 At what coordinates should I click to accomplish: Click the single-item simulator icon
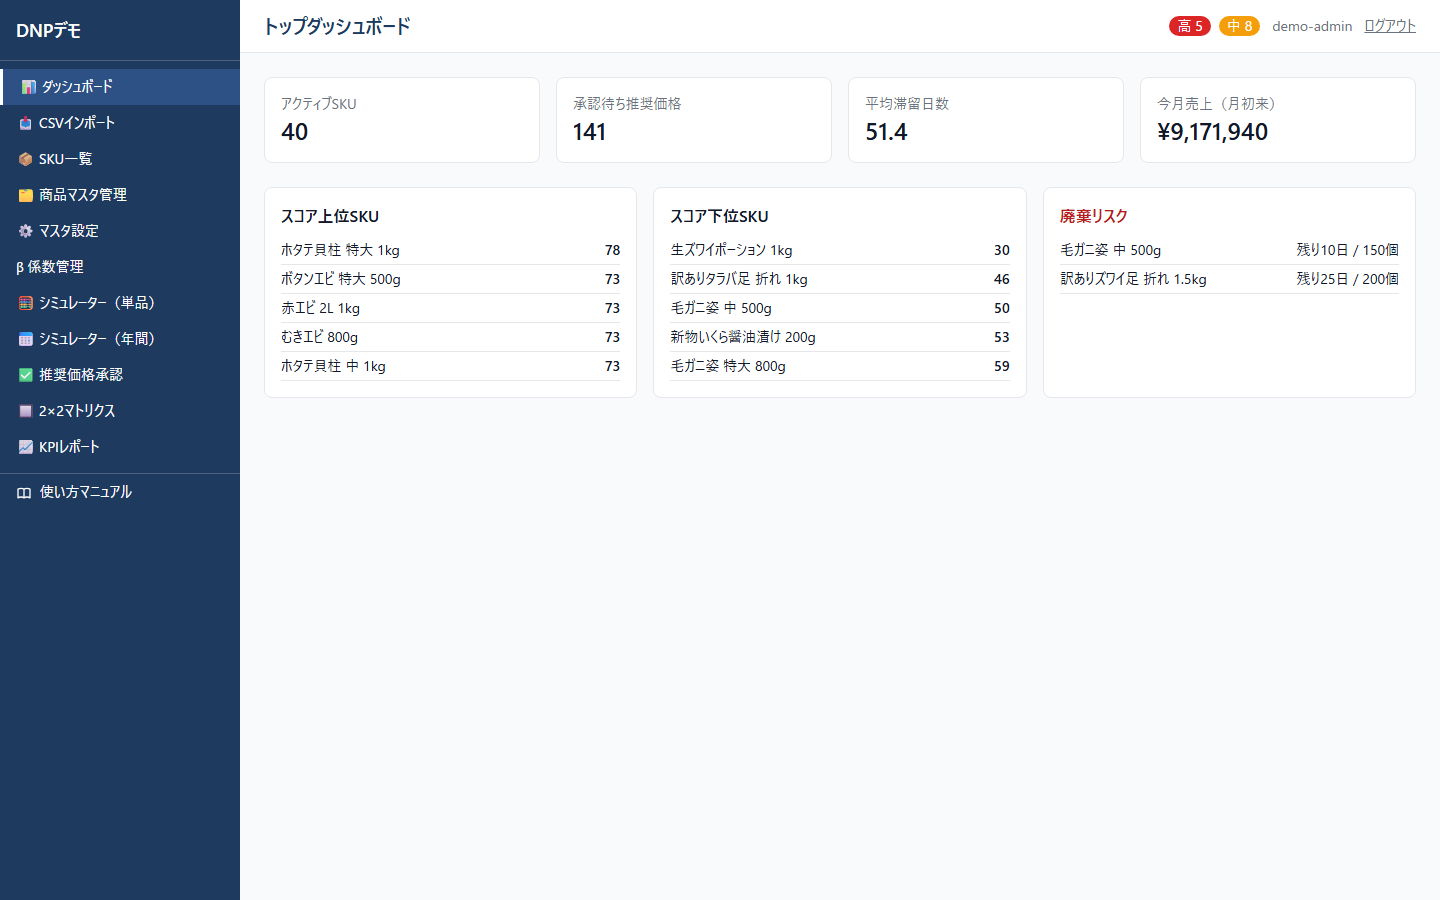click(26, 303)
